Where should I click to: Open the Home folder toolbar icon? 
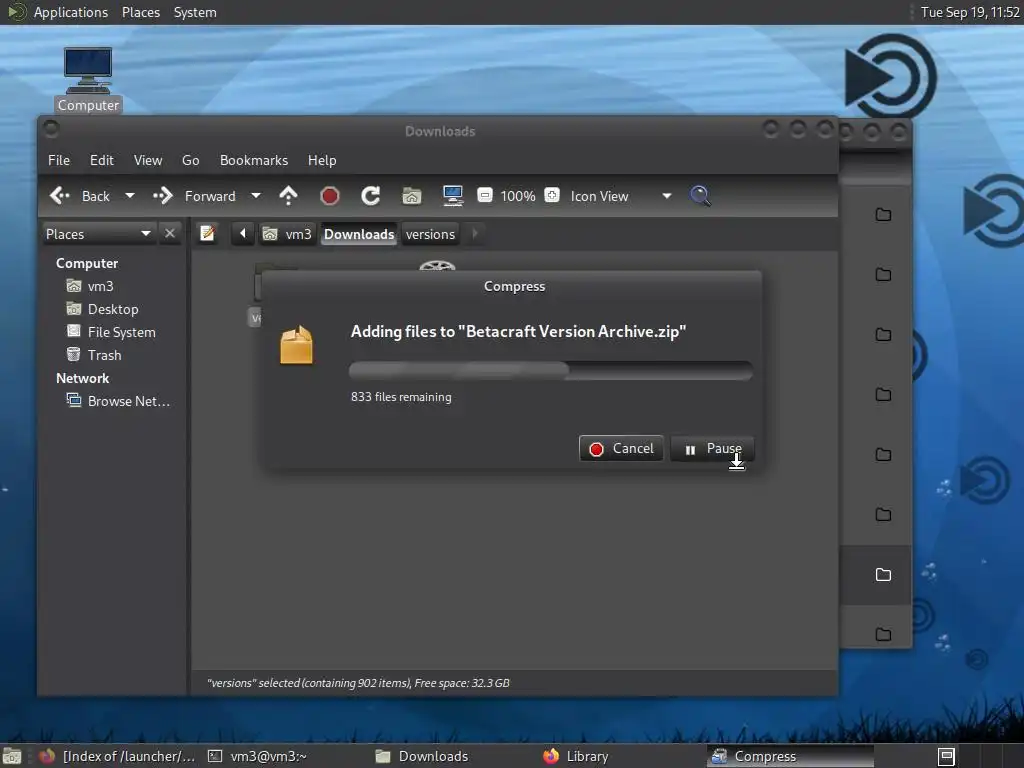coord(411,196)
